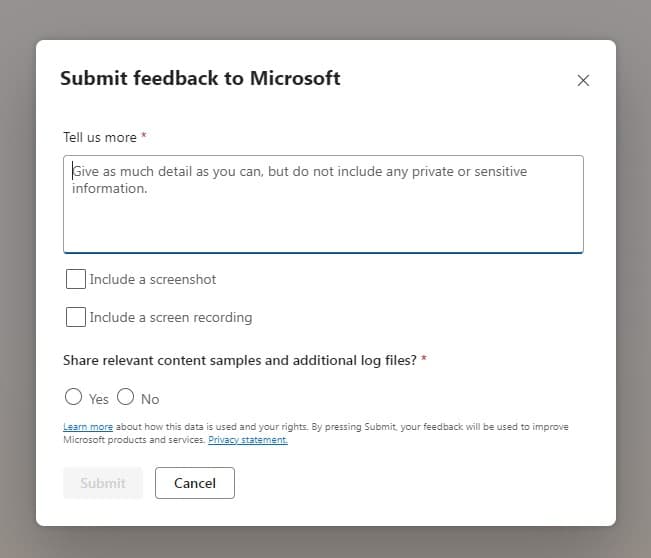Screen dimensions: 651x558
Task: Click the 'Share relevant content samples' question text
Action: pos(240,359)
